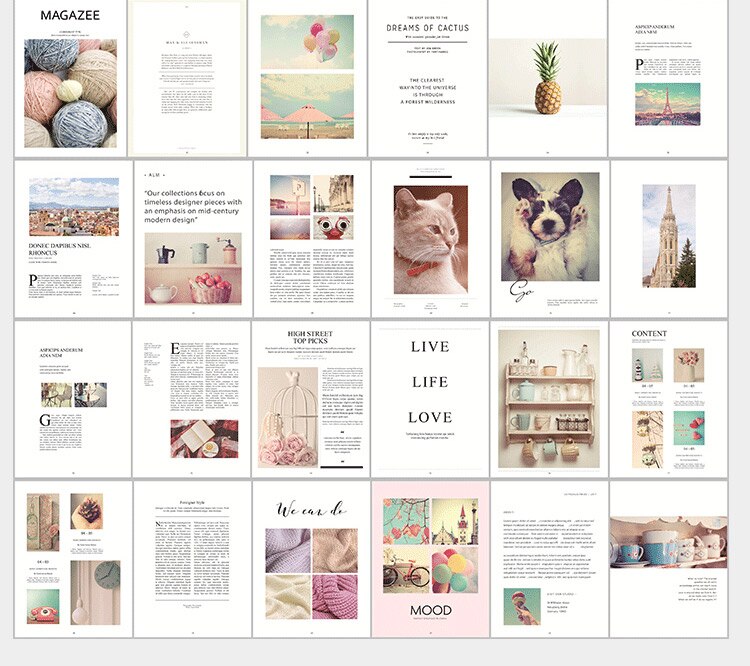Click the pink flowers vase photo on Content page
Viewport: 750px width, 666px height.
coord(689,365)
